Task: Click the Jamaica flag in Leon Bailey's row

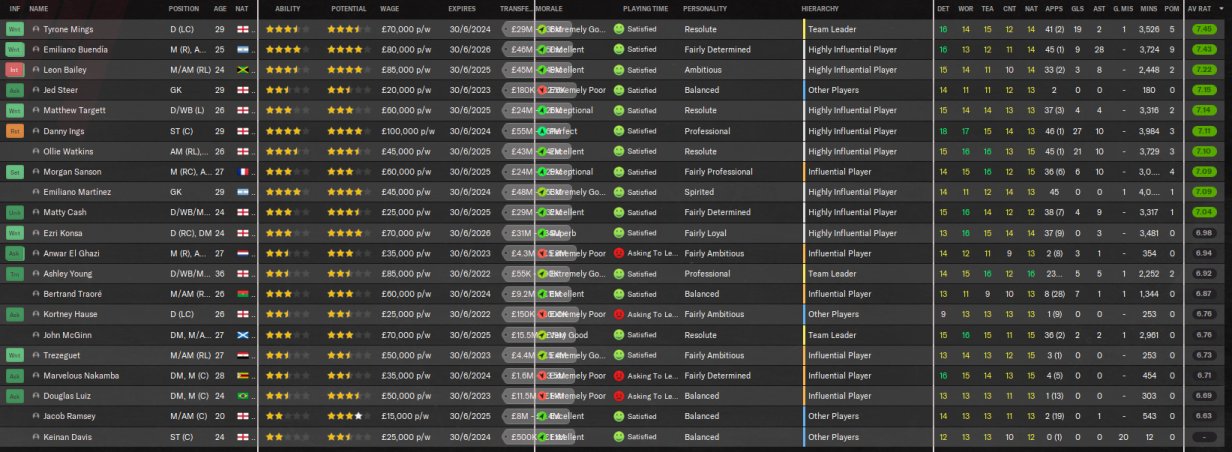Action: (x=243, y=70)
